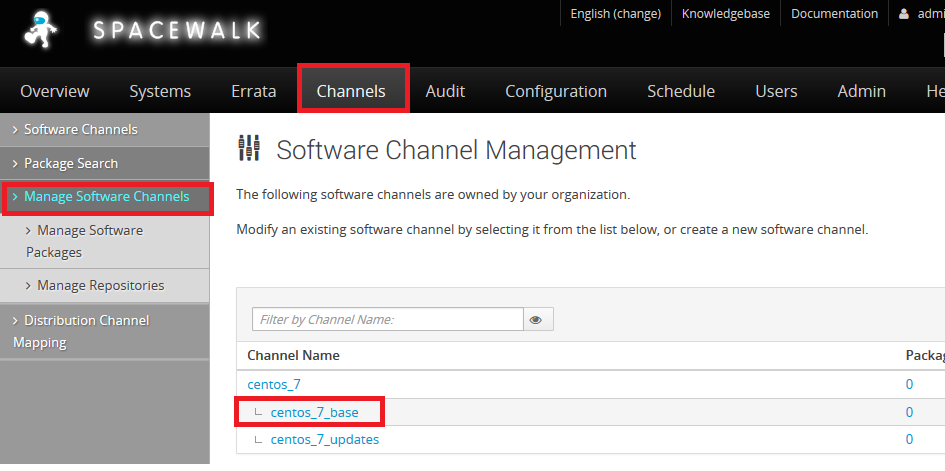Select Manage Software Channels sidebar item
Screen dimensions: 945x471
[x=105, y=197]
